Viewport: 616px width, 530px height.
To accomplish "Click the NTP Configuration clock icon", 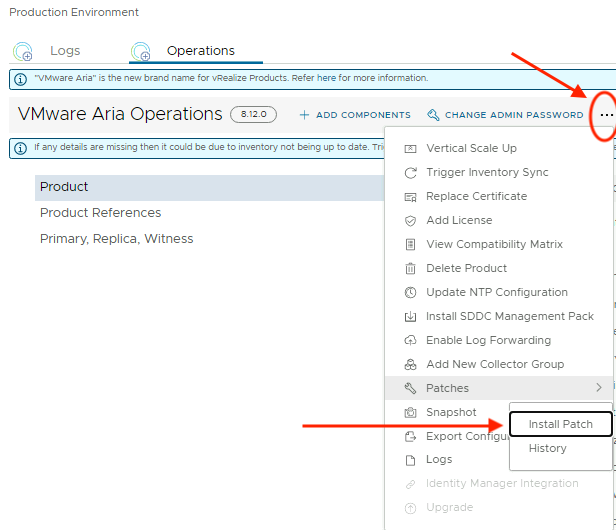I will (410, 292).
